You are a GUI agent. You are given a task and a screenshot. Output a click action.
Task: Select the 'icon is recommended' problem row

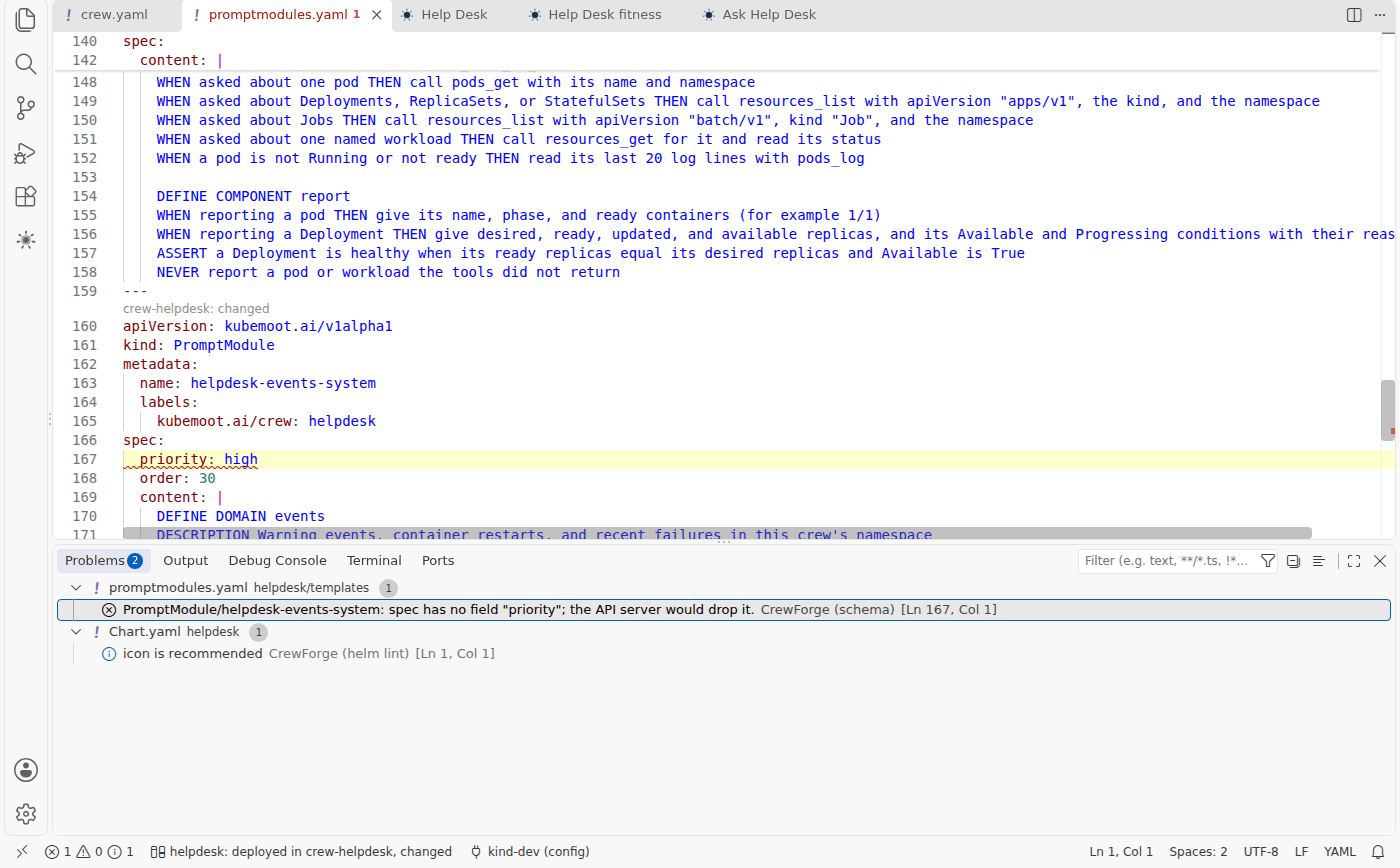click(724, 654)
